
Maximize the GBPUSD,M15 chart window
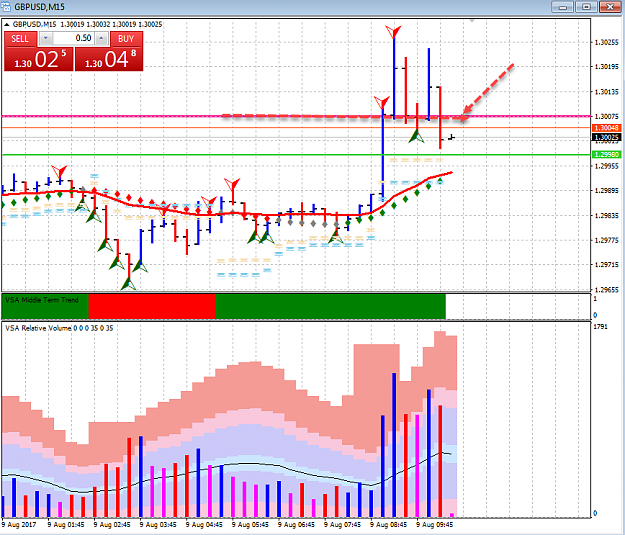point(586,7)
